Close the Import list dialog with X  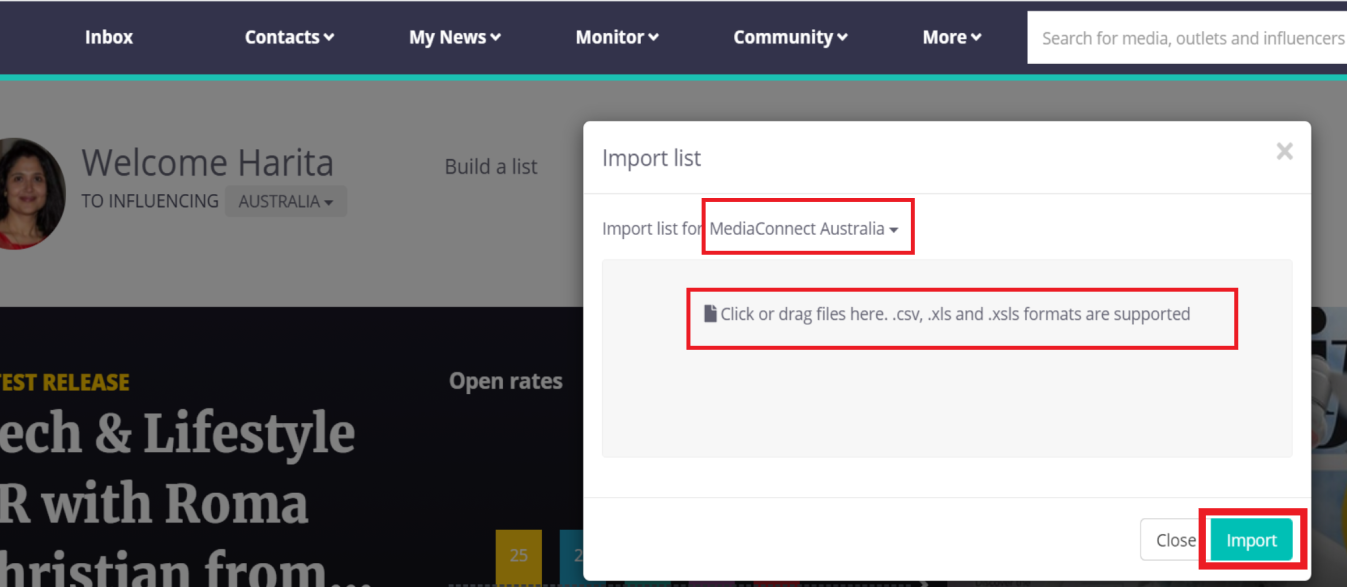(1284, 151)
